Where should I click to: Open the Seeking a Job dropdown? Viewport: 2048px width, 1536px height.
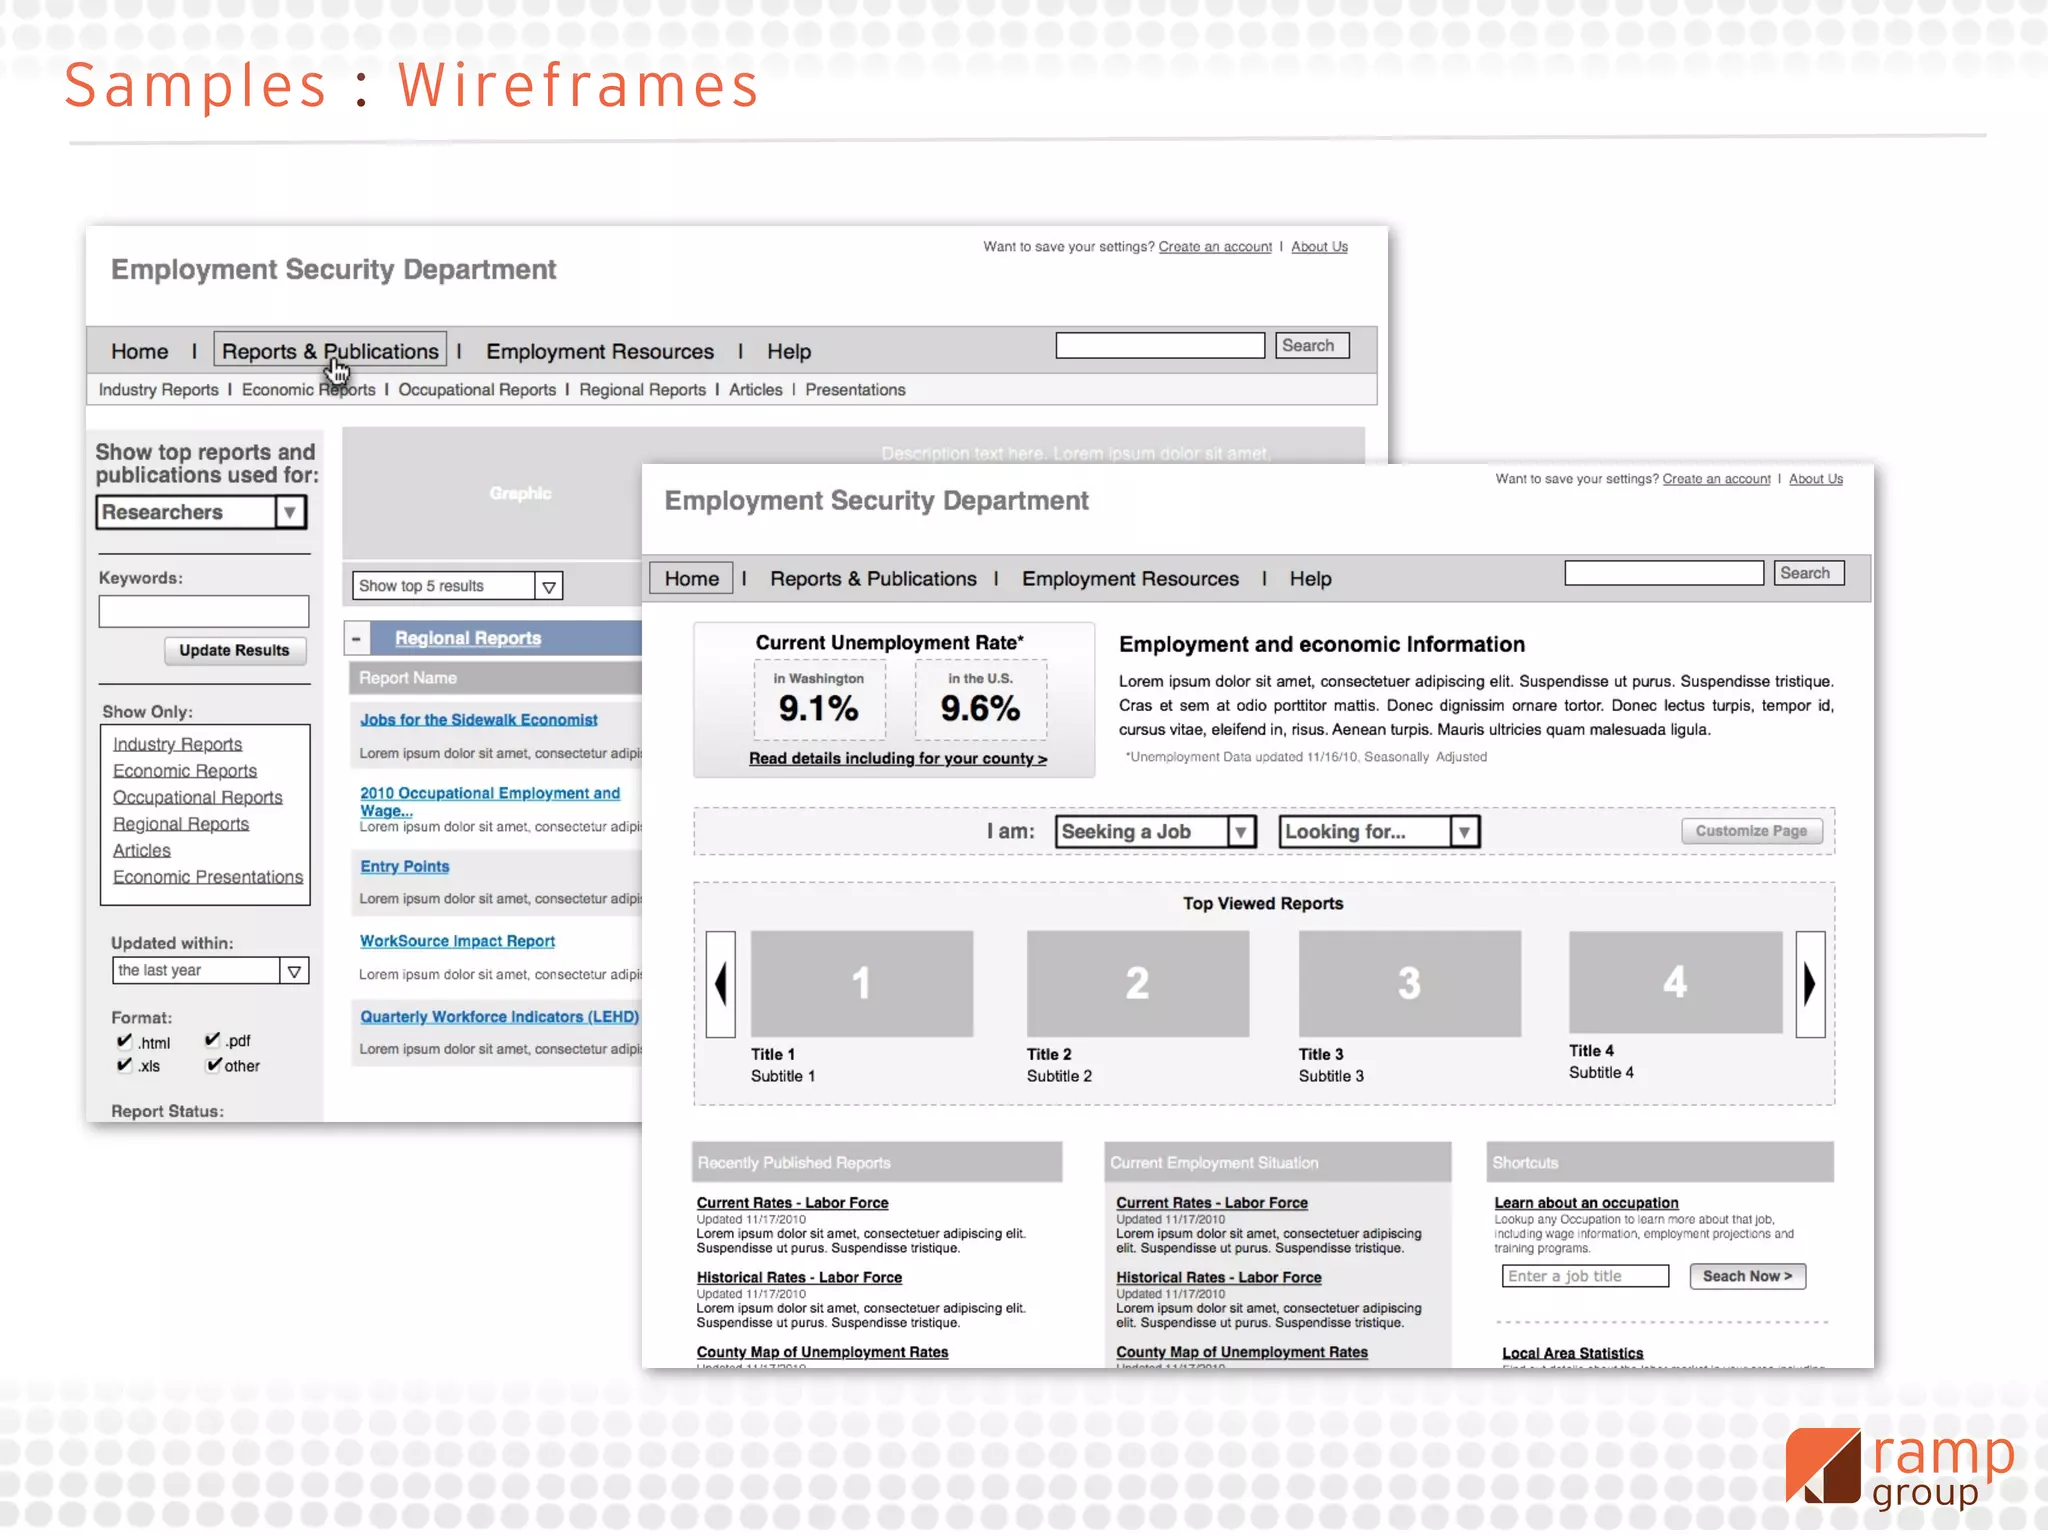[x=1155, y=832]
